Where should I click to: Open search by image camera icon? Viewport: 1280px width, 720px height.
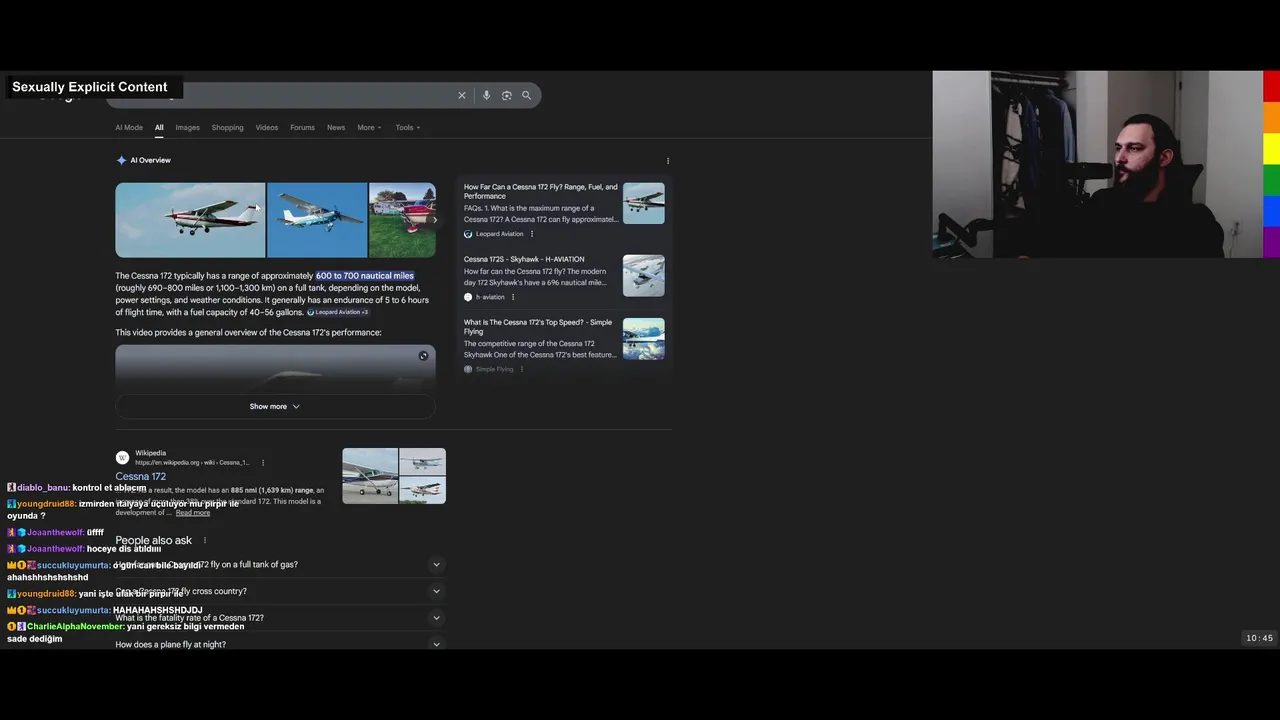pyautogui.click(x=506, y=95)
